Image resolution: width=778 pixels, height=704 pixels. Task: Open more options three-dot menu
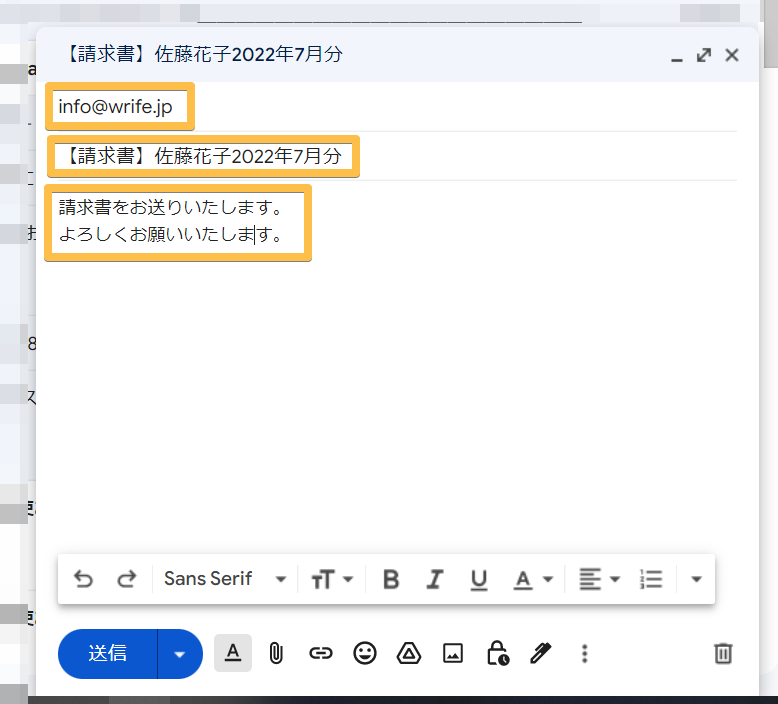(585, 654)
